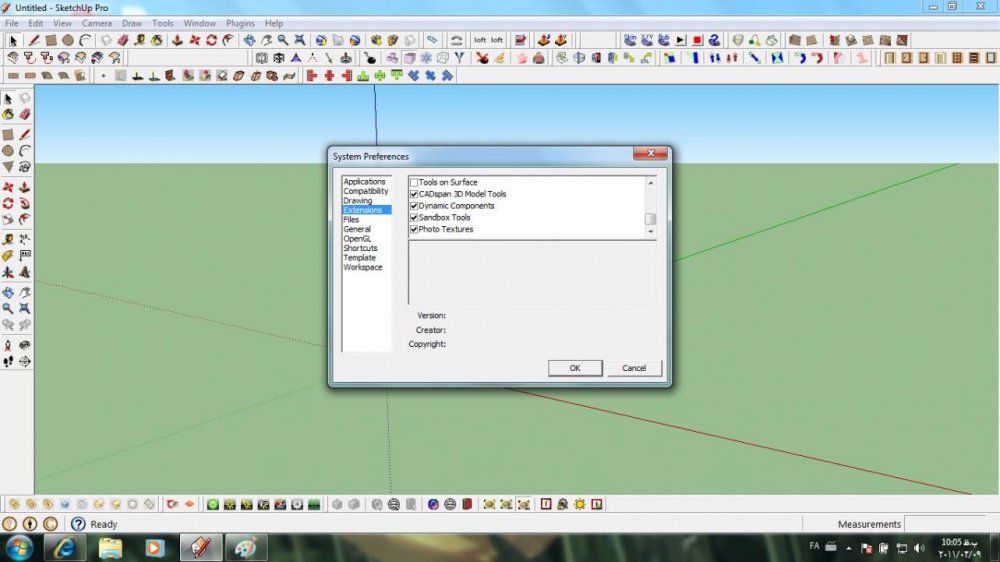Viewport: 1000px width, 562px height.
Task: Select the Walk footprints tool in left toolbar
Action: 8,361
